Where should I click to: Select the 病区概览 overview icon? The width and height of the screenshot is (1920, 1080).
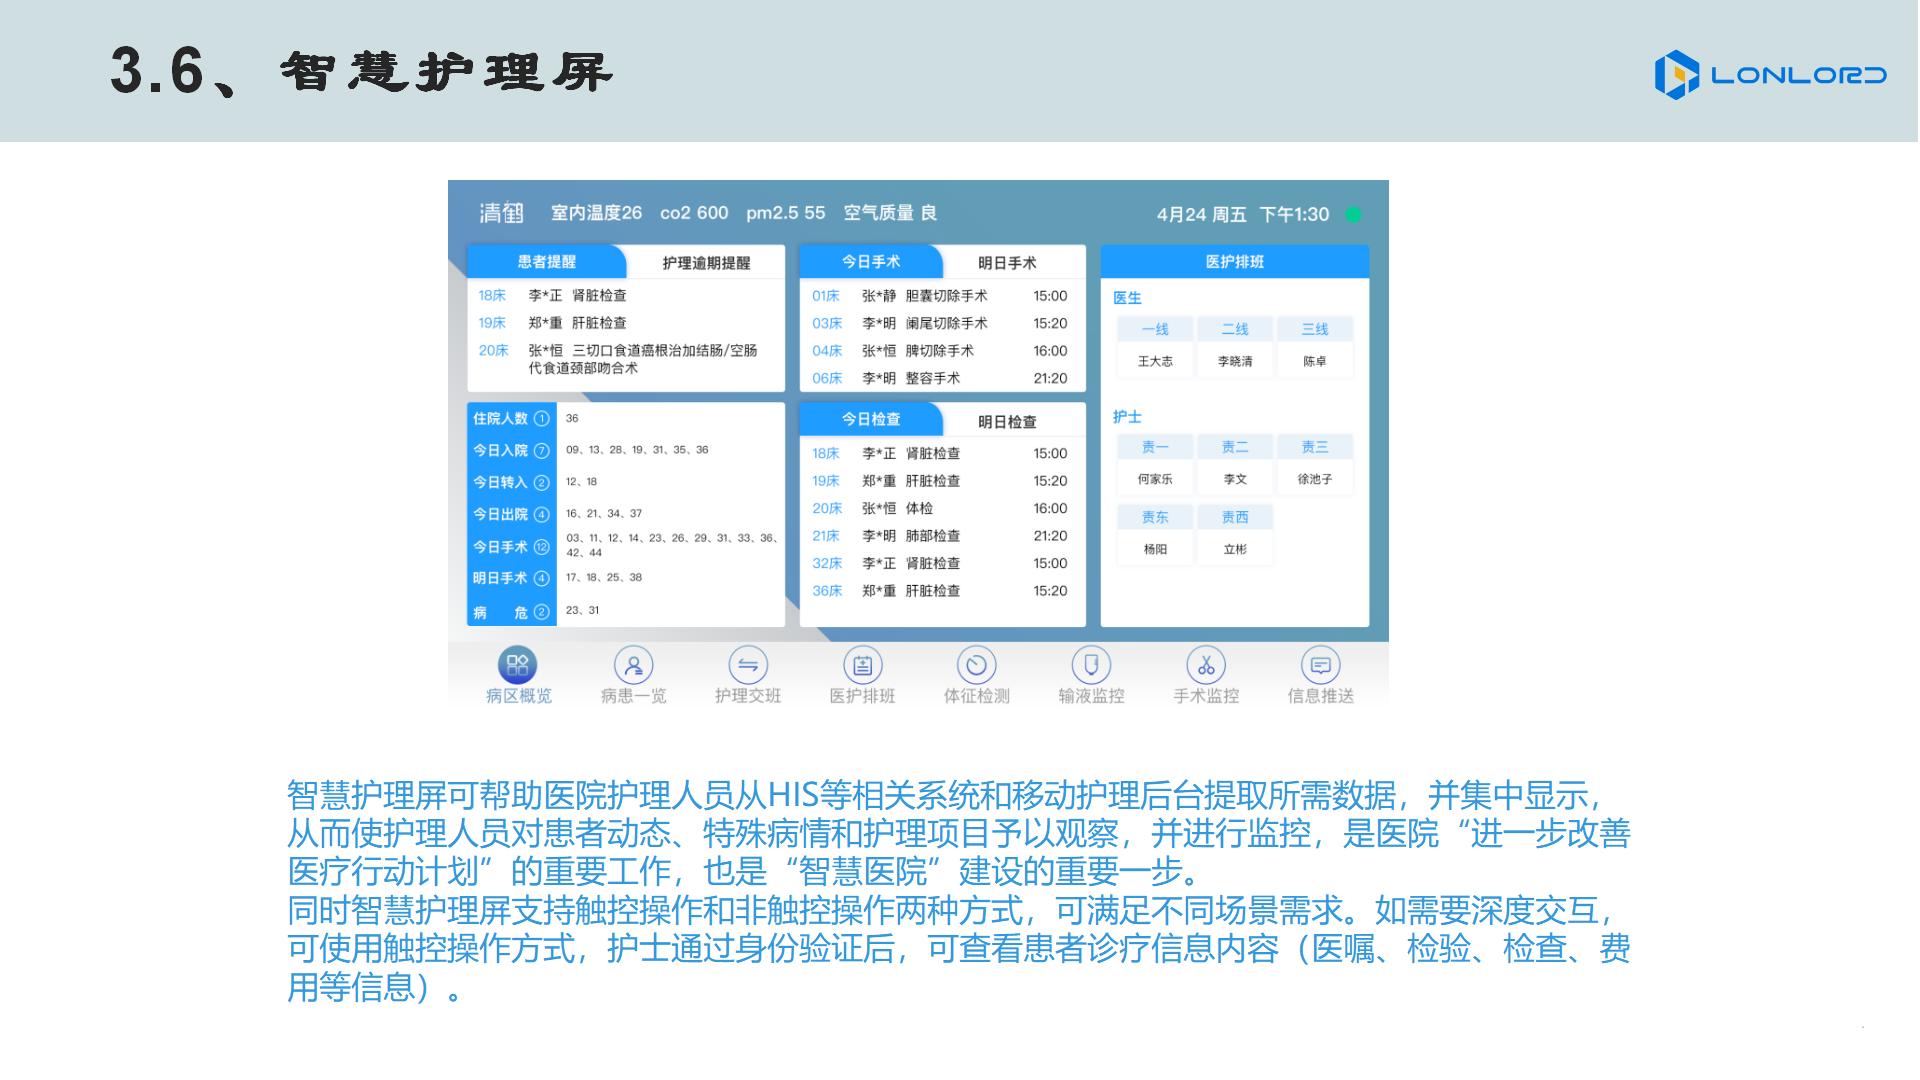click(x=515, y=663)
